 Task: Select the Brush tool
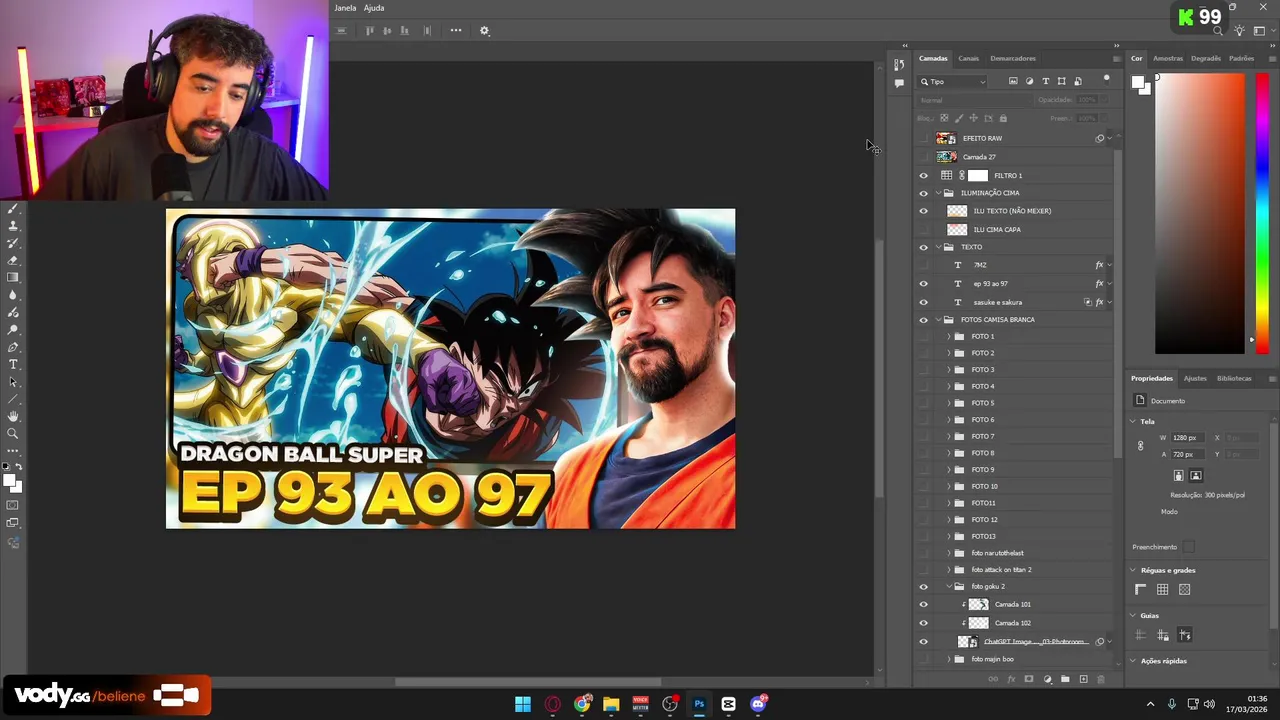[13, 209]
